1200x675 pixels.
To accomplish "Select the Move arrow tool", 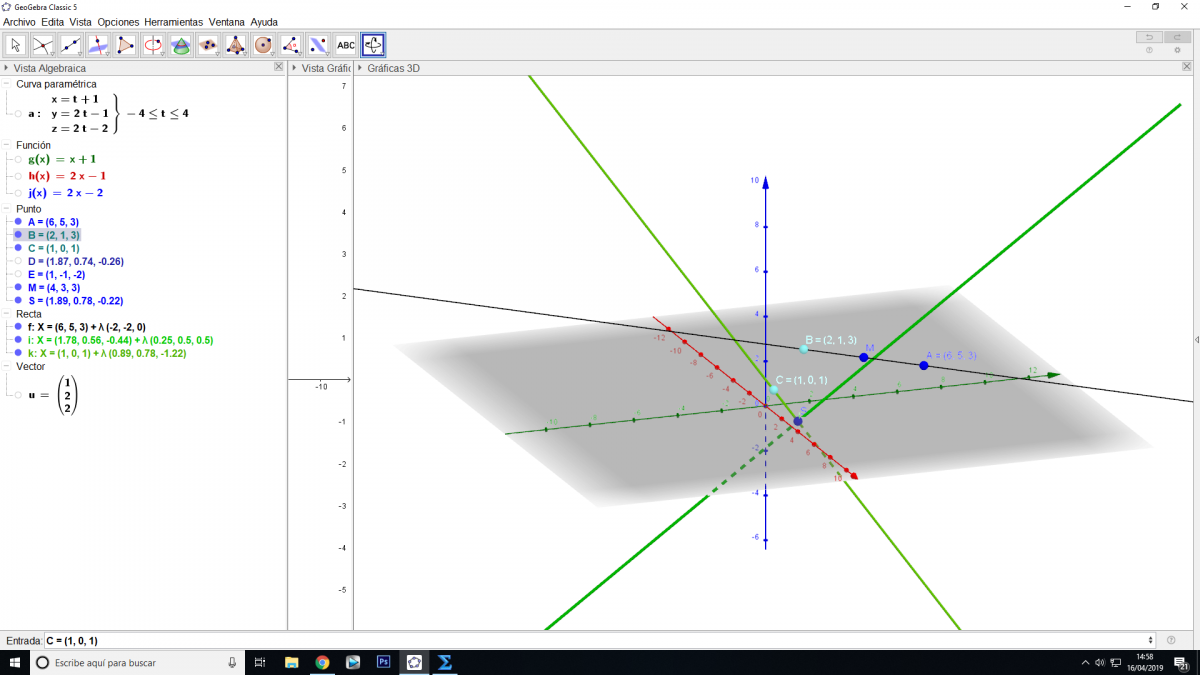I will coord(16,45).
